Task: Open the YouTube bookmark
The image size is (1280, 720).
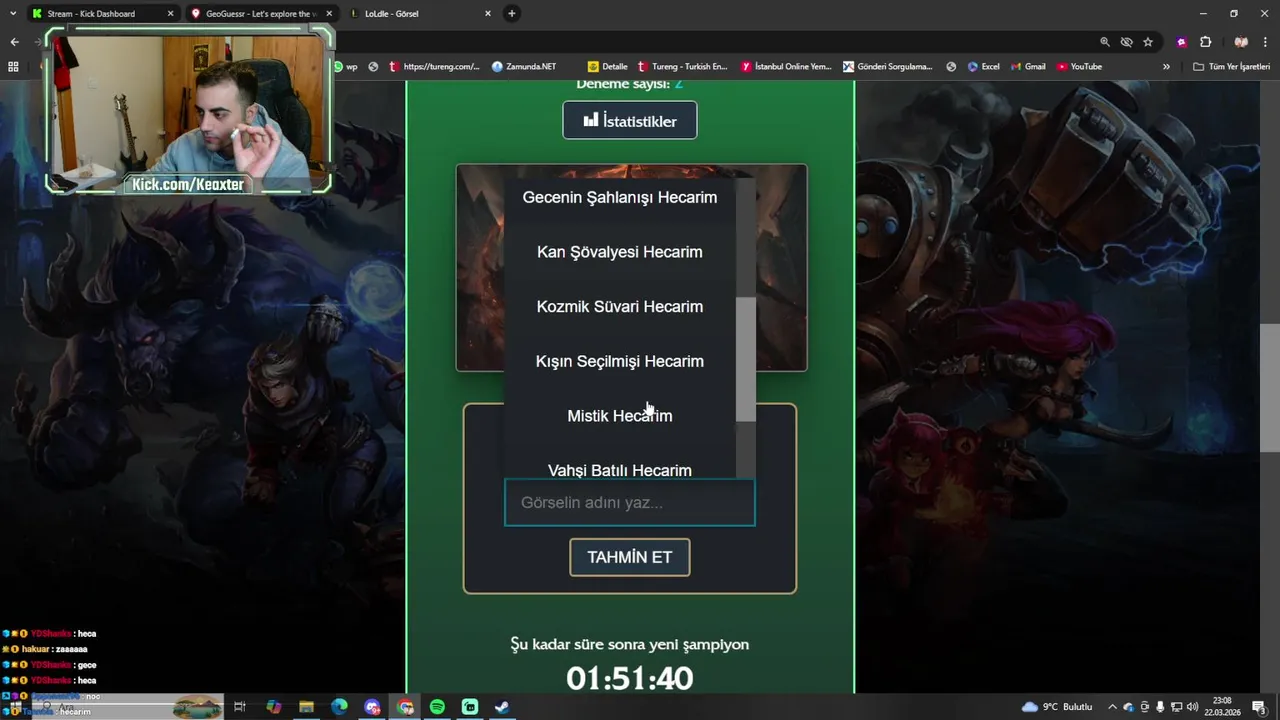Action: [1079, 67]
